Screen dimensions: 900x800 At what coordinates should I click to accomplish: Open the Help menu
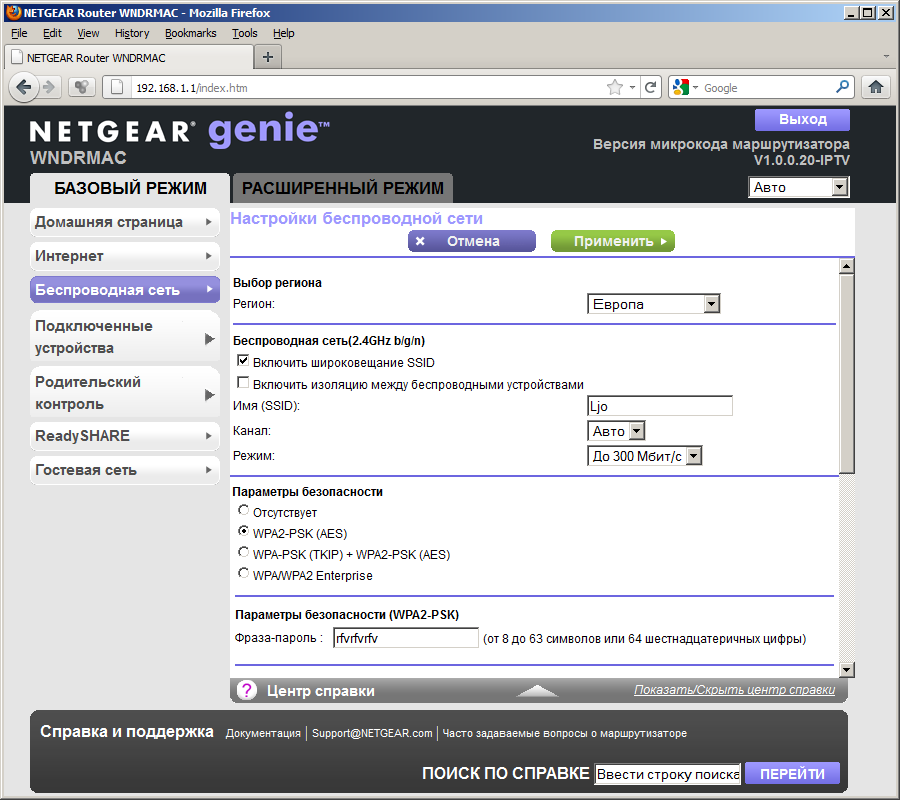pyautogui.click(x=284, y=33)
